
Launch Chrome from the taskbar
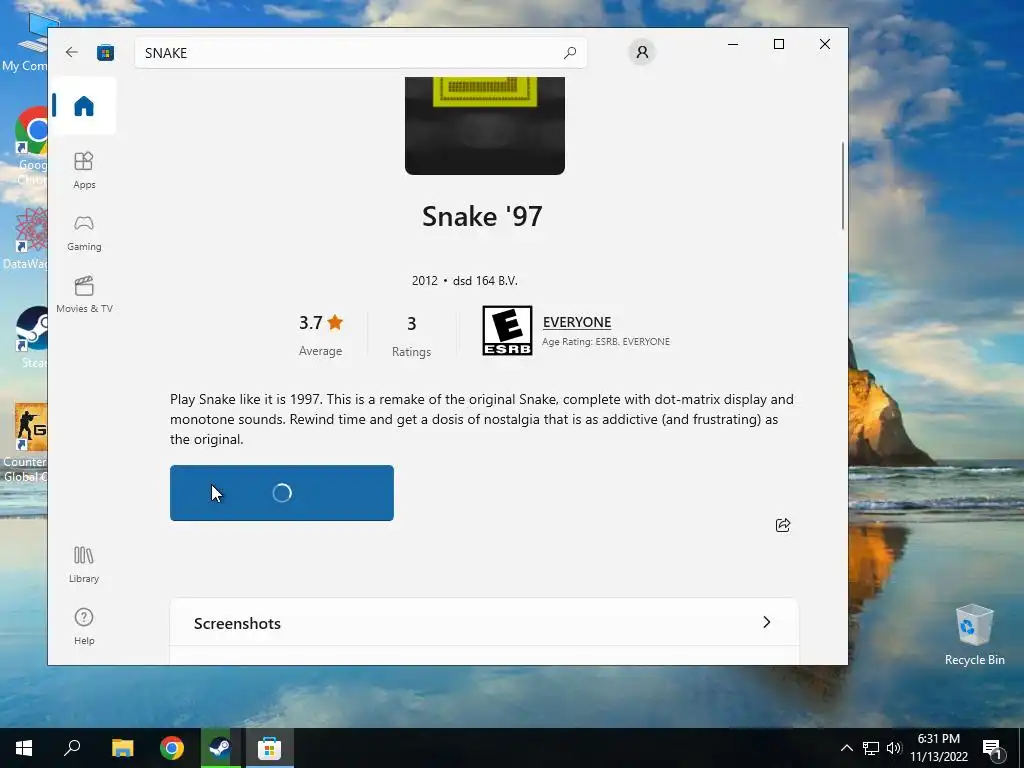tap(172, 748)
